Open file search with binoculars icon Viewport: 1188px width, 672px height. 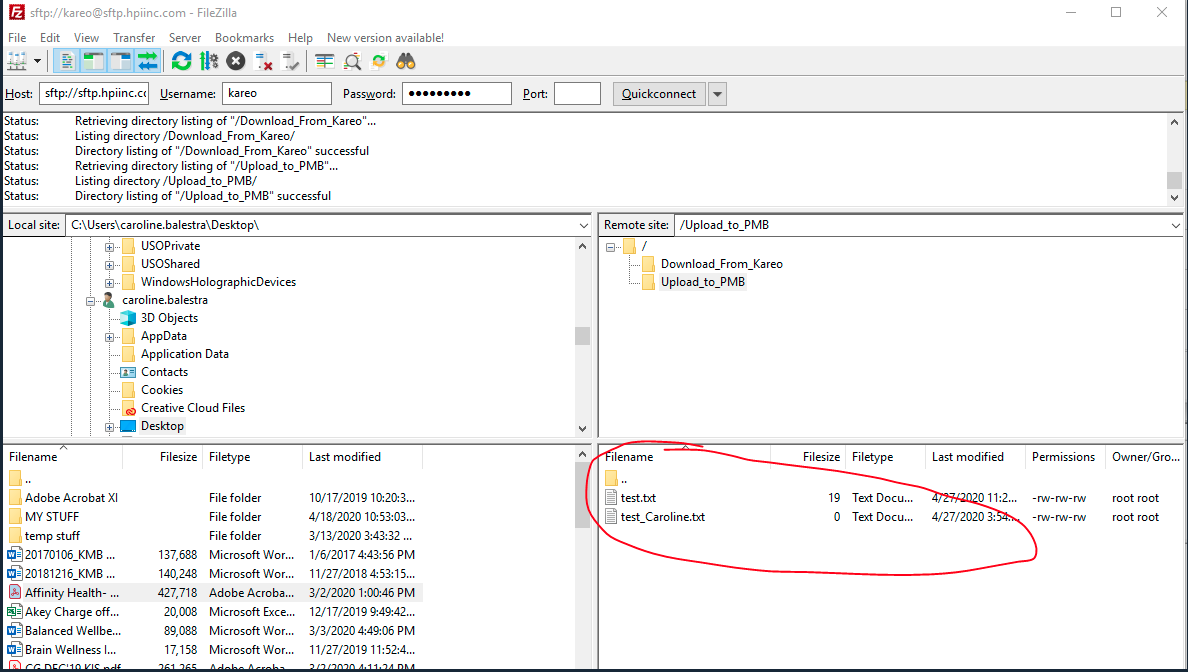click(x=405, y=61)
